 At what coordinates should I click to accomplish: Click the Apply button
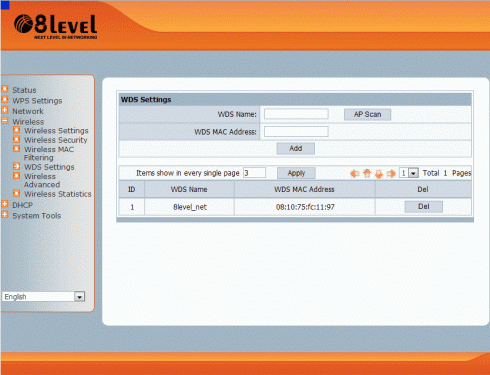[296, 173]
